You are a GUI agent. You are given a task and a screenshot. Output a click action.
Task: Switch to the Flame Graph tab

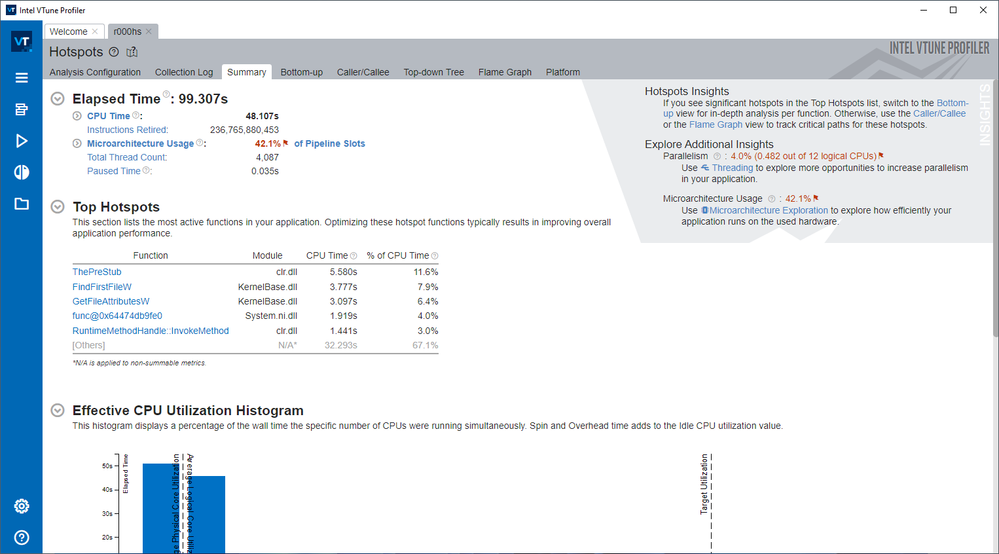505,72
